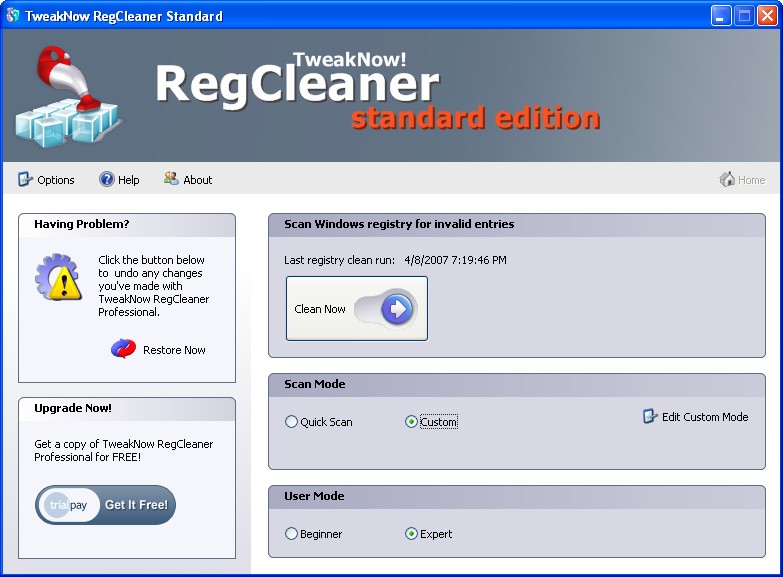The width and height of the screenshot is (783, 577).
Task: Click the grayed Home house icon
Action: (x=727, y=180)
